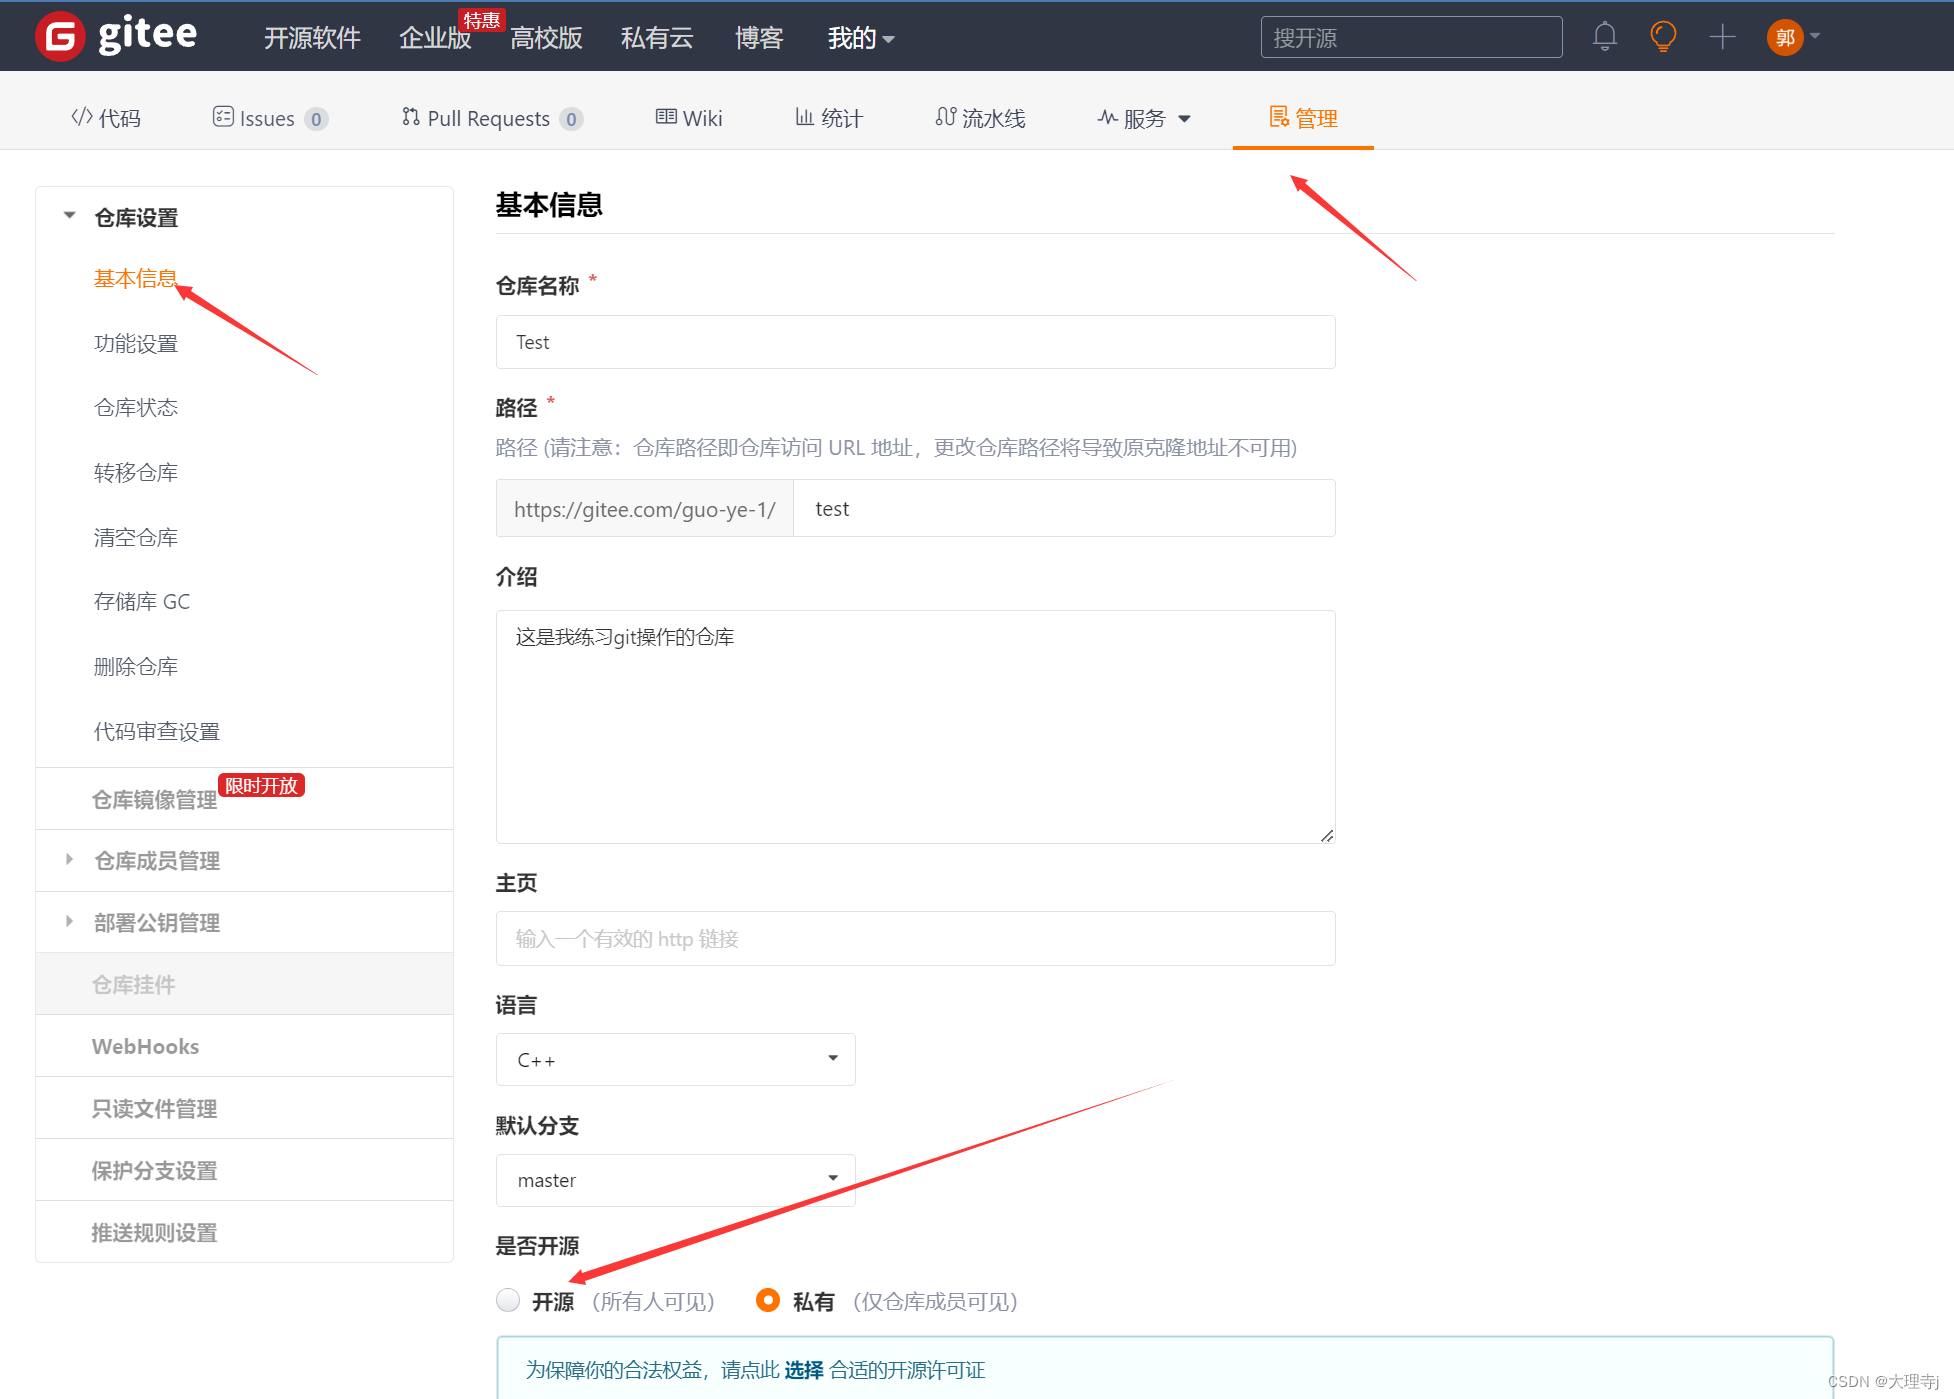Viewport: 1954px width, 1399px height.
Task: Expand the 我的 dropdown menu
Action: coord(861,38)
